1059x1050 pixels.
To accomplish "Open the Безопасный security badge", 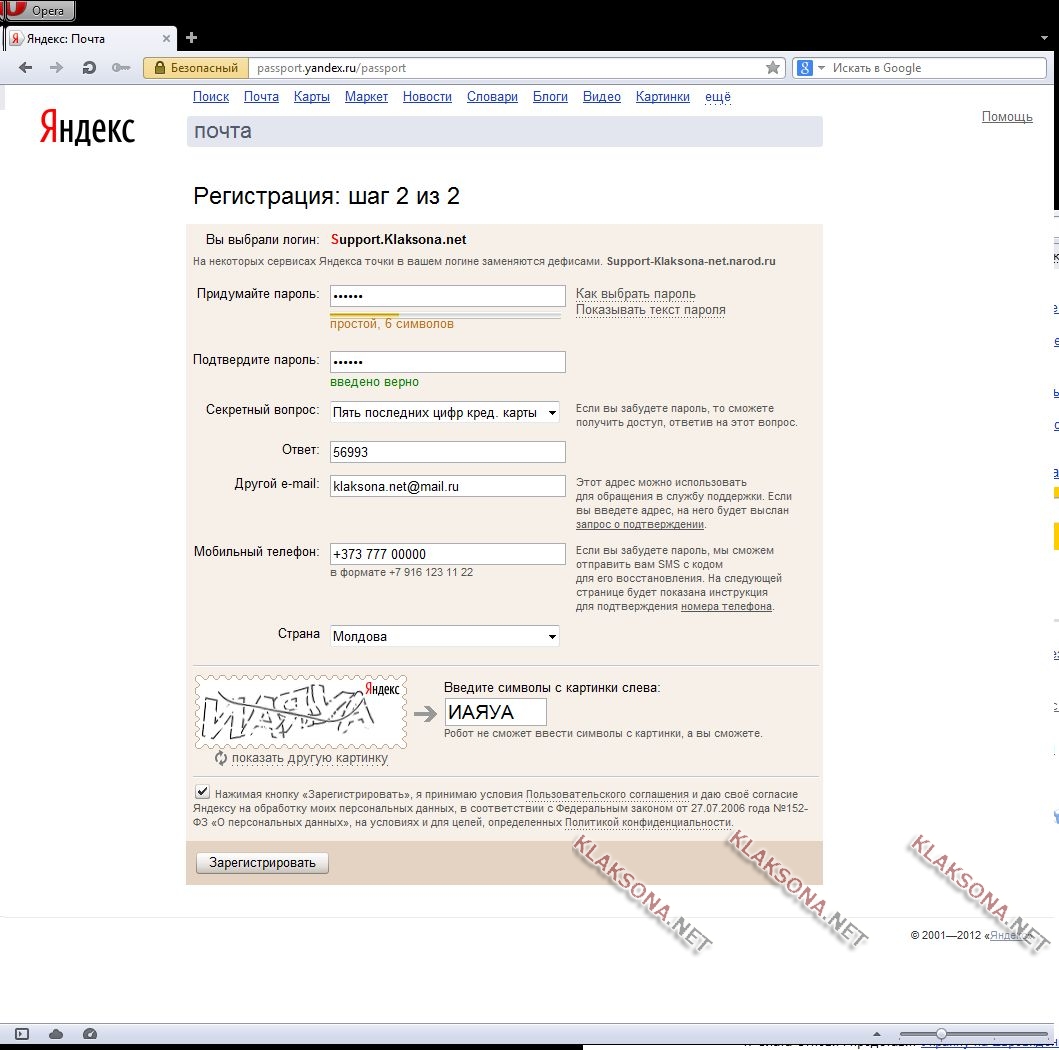I will (196, 68).
